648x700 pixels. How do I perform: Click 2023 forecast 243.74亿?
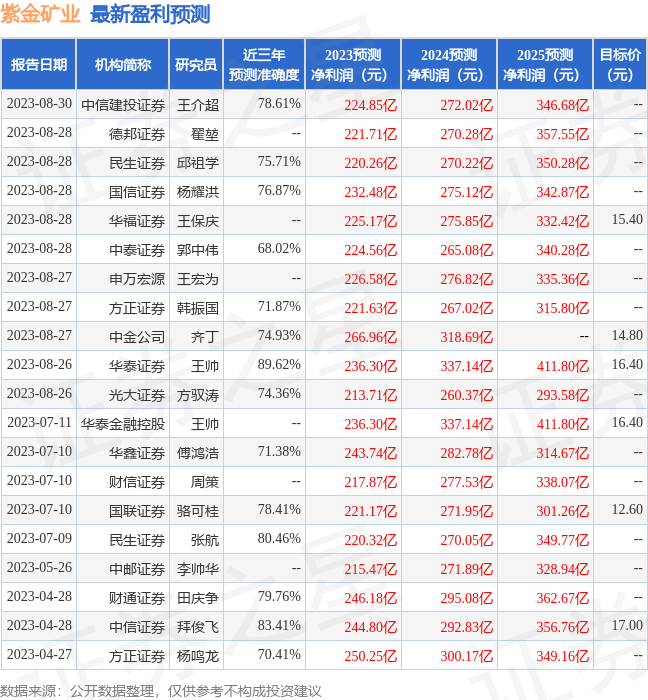click(370, 453)
